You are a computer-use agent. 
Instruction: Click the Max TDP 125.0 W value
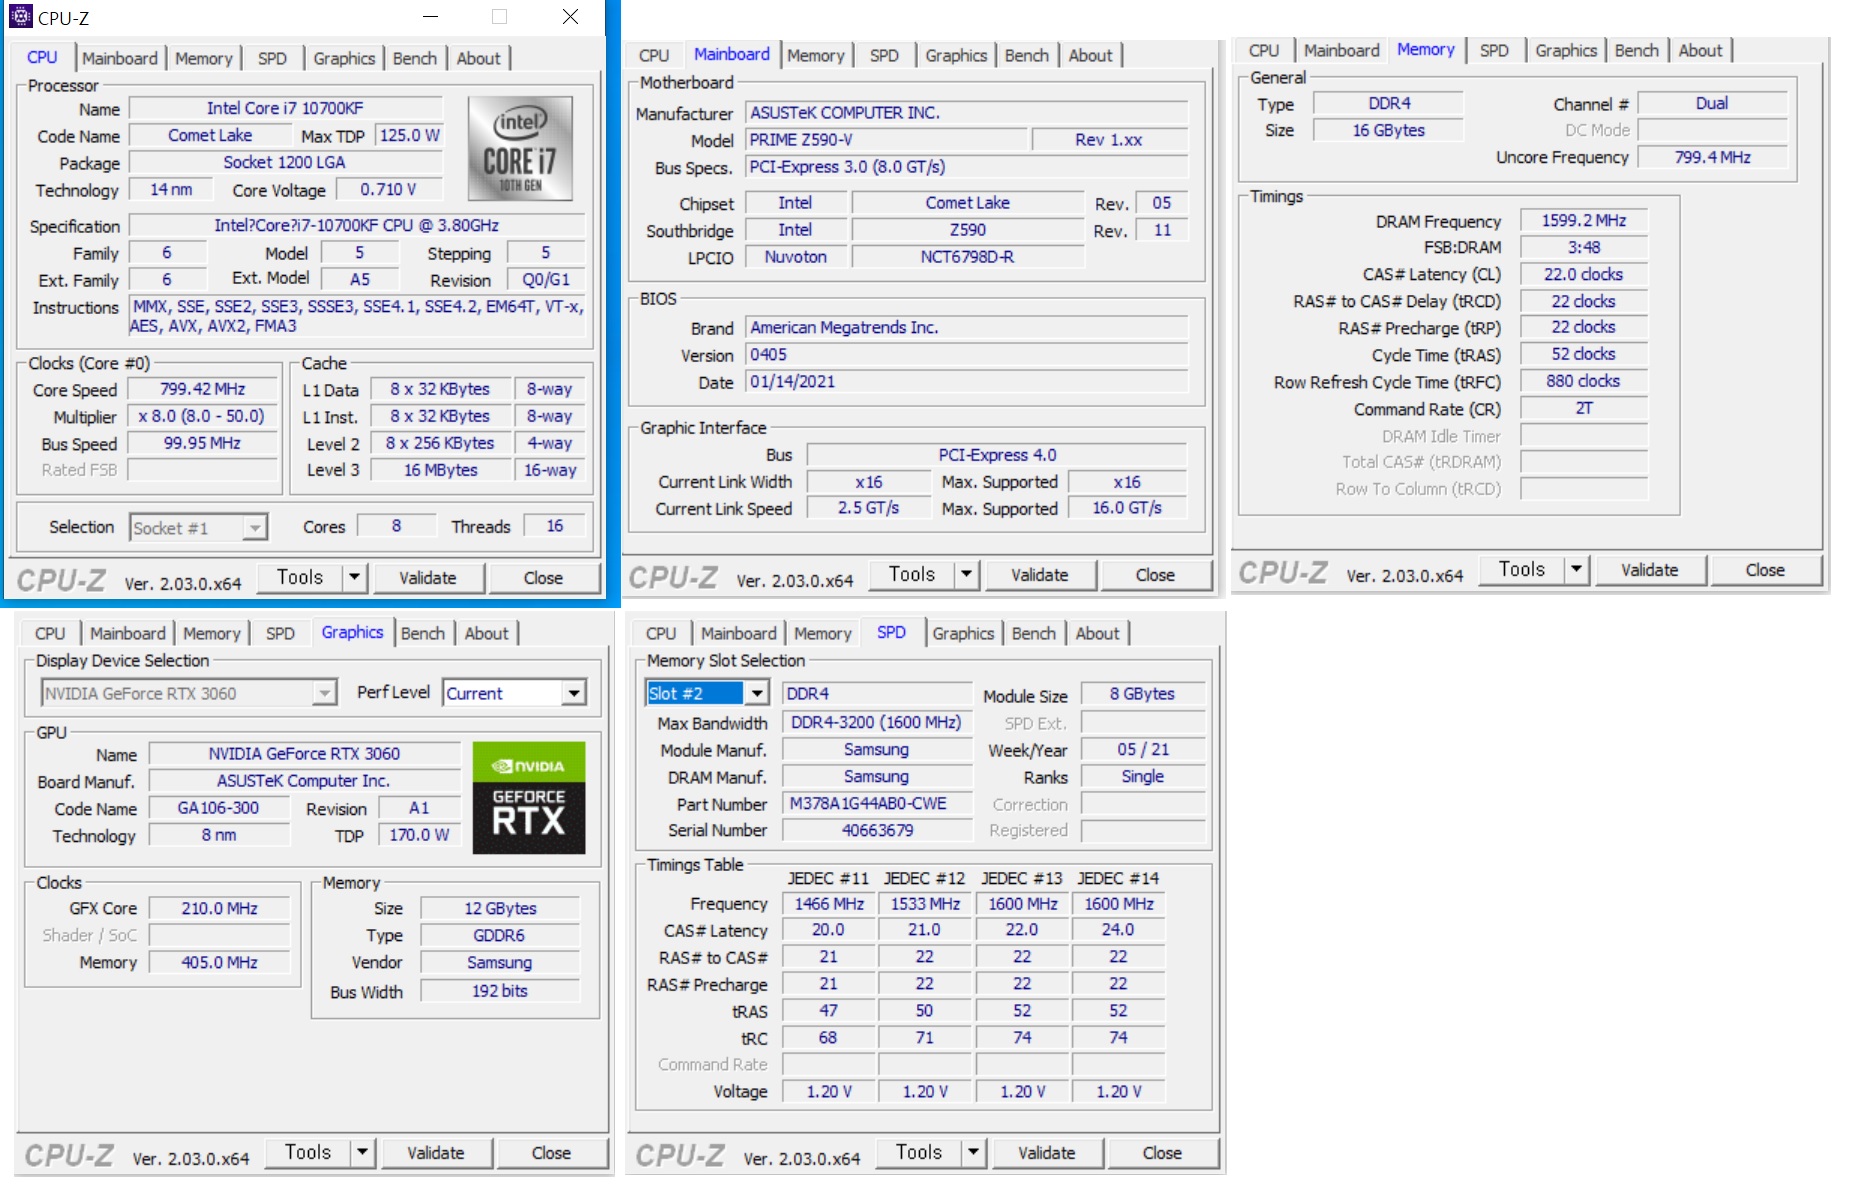click(x=409, y=135)
